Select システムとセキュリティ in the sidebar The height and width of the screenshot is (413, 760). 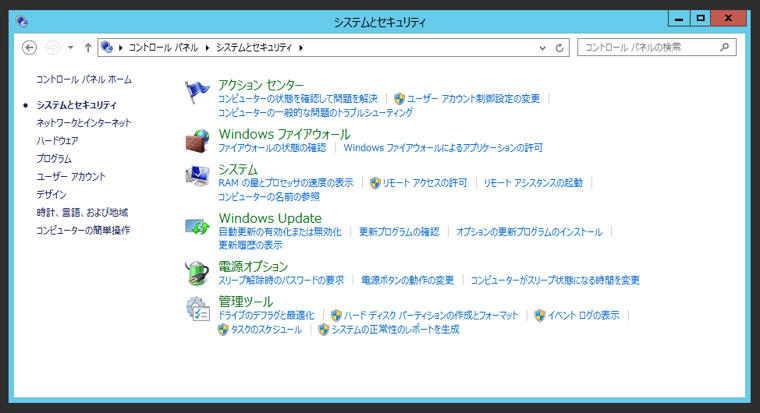[77, 105]
